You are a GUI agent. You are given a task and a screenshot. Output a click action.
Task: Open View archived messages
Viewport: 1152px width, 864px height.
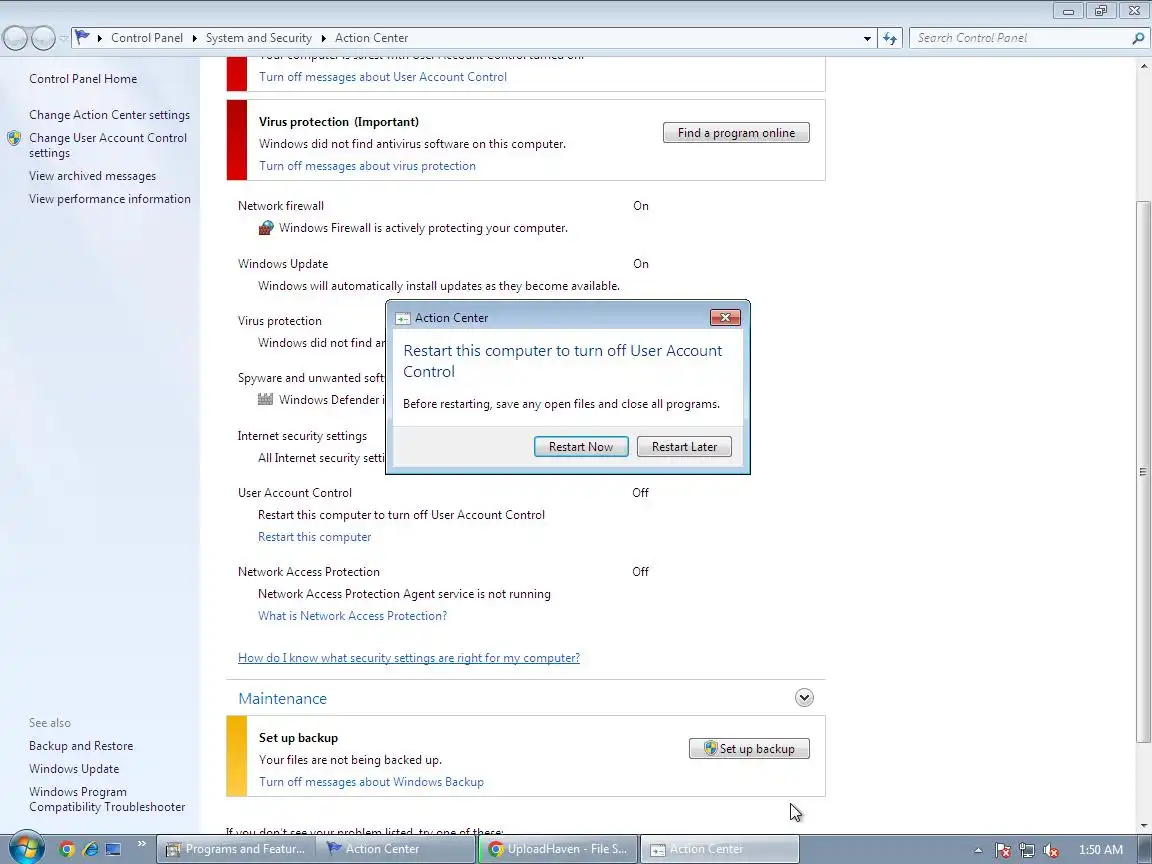(x=93, y=176)
